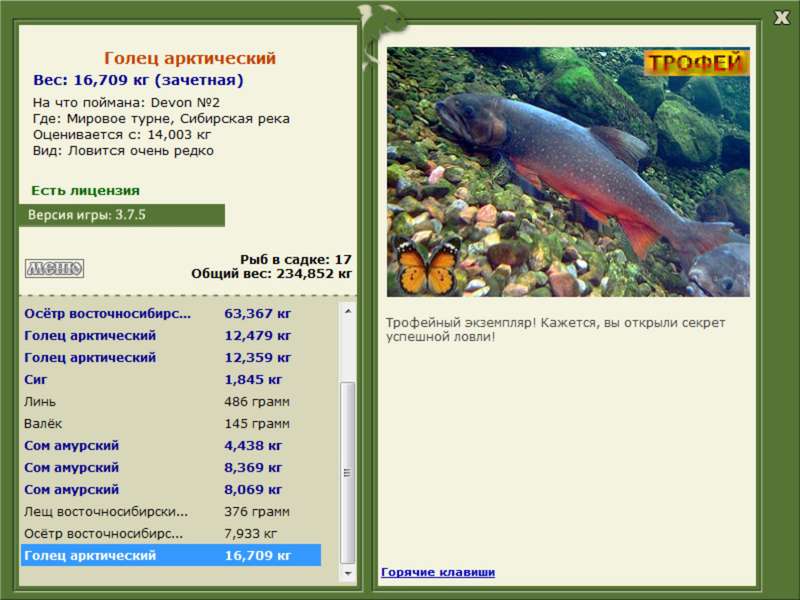Viewport: 800px width, 600px height.
Task: Select Сом амурский 8,369 кг row
Action: point(171,467)
